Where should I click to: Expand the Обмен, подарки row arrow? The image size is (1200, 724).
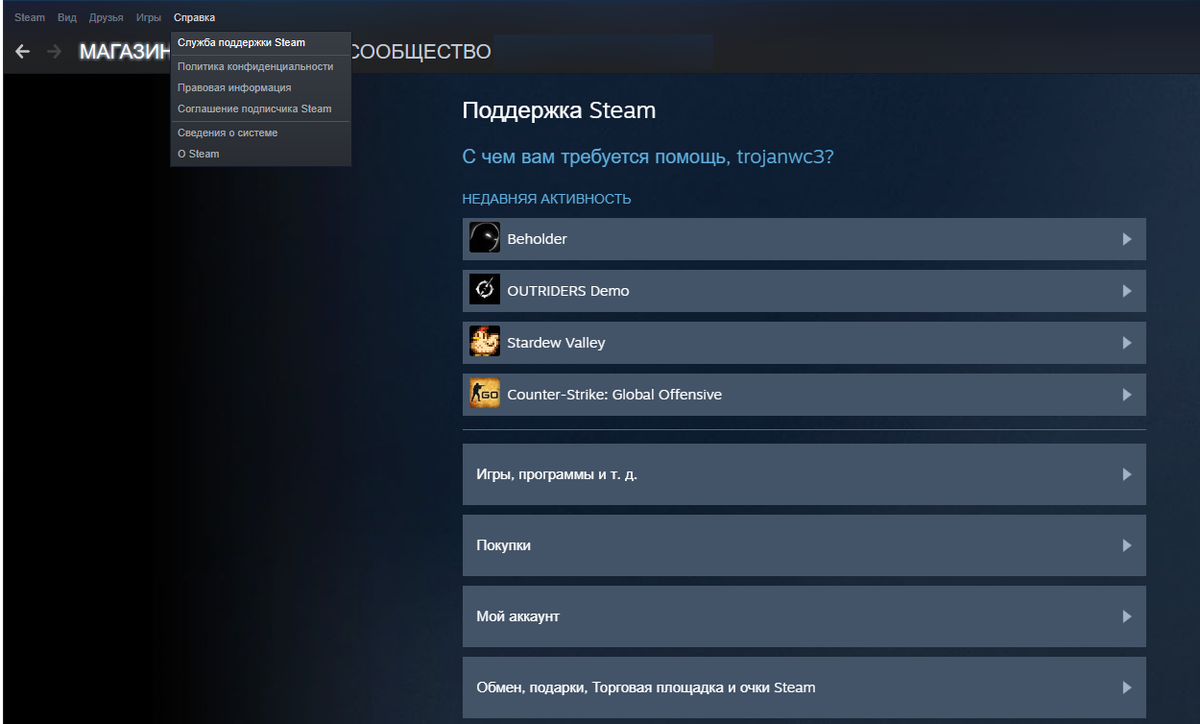(x=1127, y=688)
